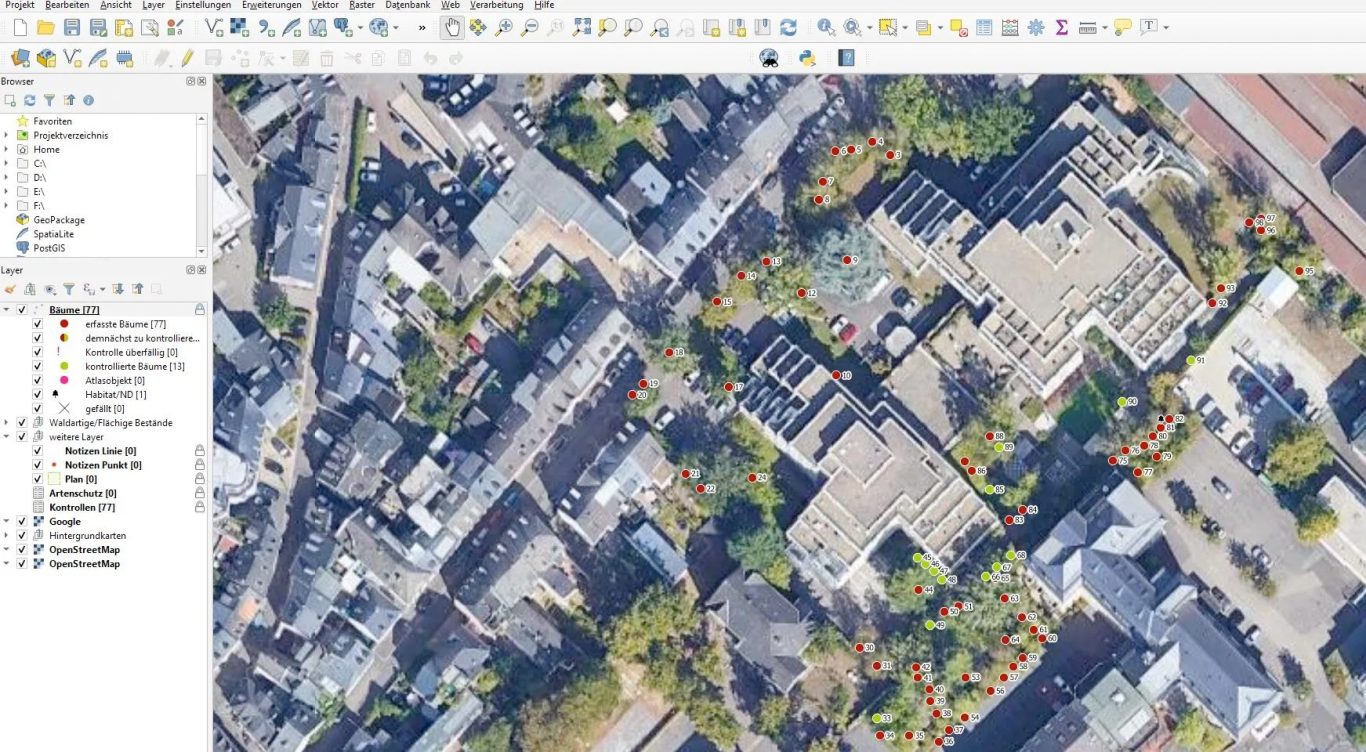The height and width of the screenshot is (752, 1366).
Task: Click the green 'kontrollierte Bäume' legend symbol
Action: coord(64,366)
